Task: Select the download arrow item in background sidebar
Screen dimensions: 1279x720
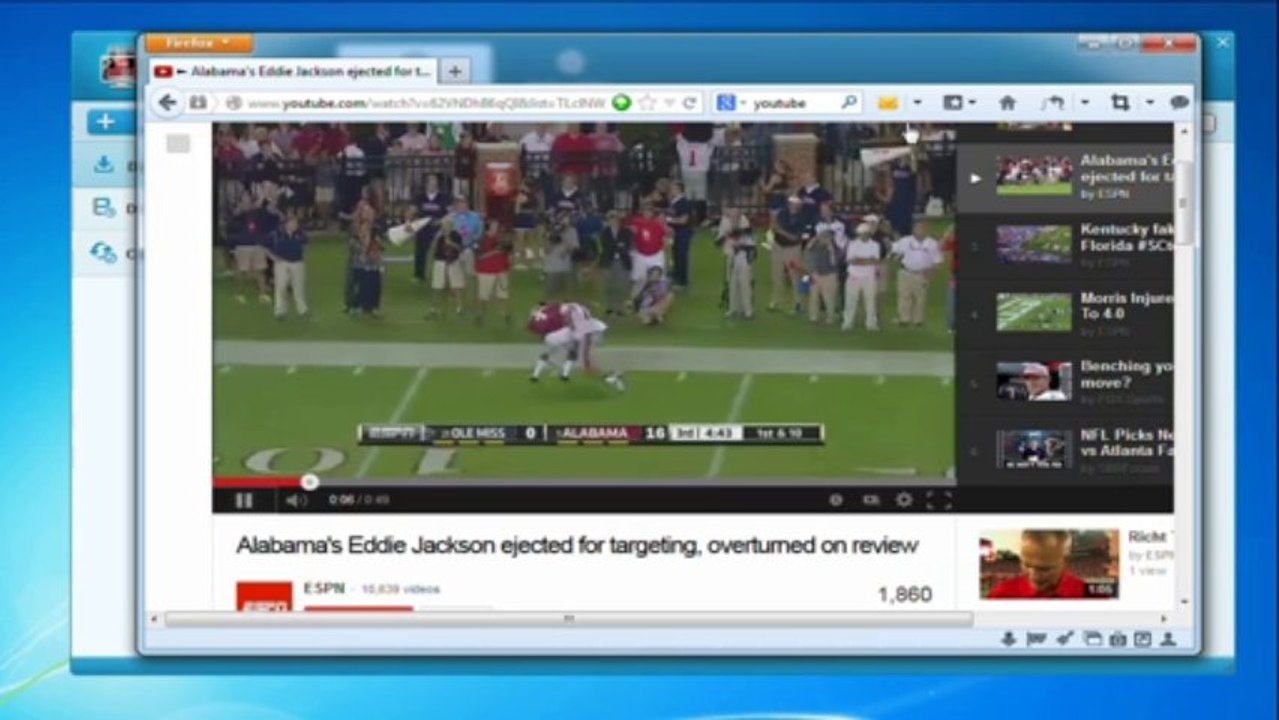Action: 104,165
